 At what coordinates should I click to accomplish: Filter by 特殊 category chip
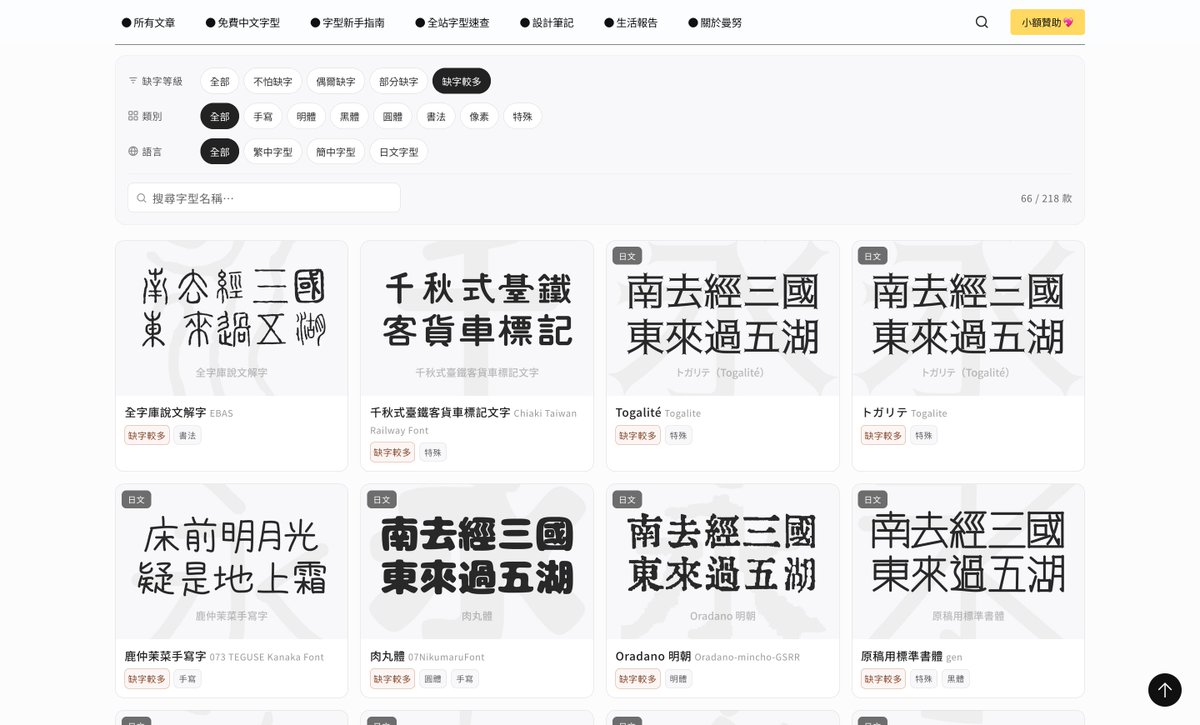pyautogui.click(x=523, y=116)
